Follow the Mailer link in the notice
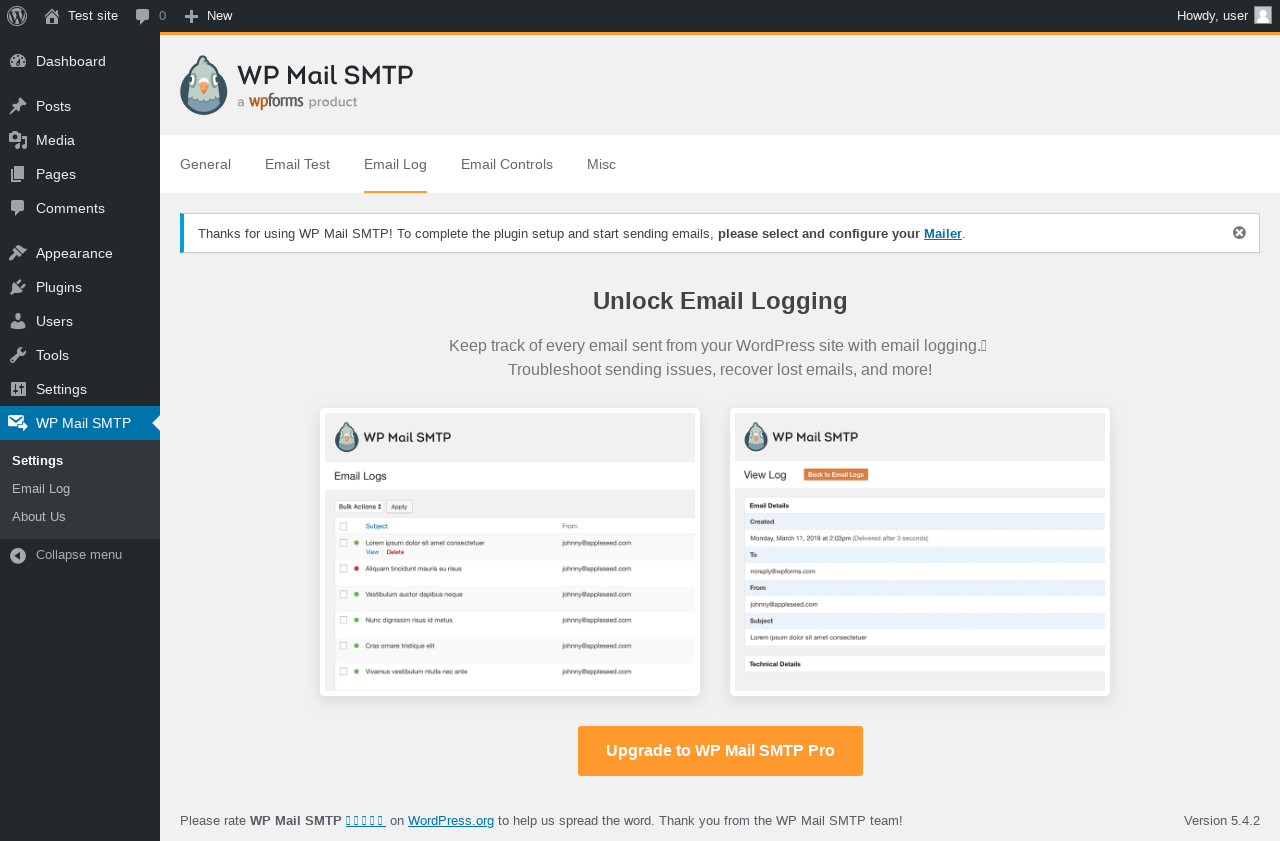 [x=942, y=233]
